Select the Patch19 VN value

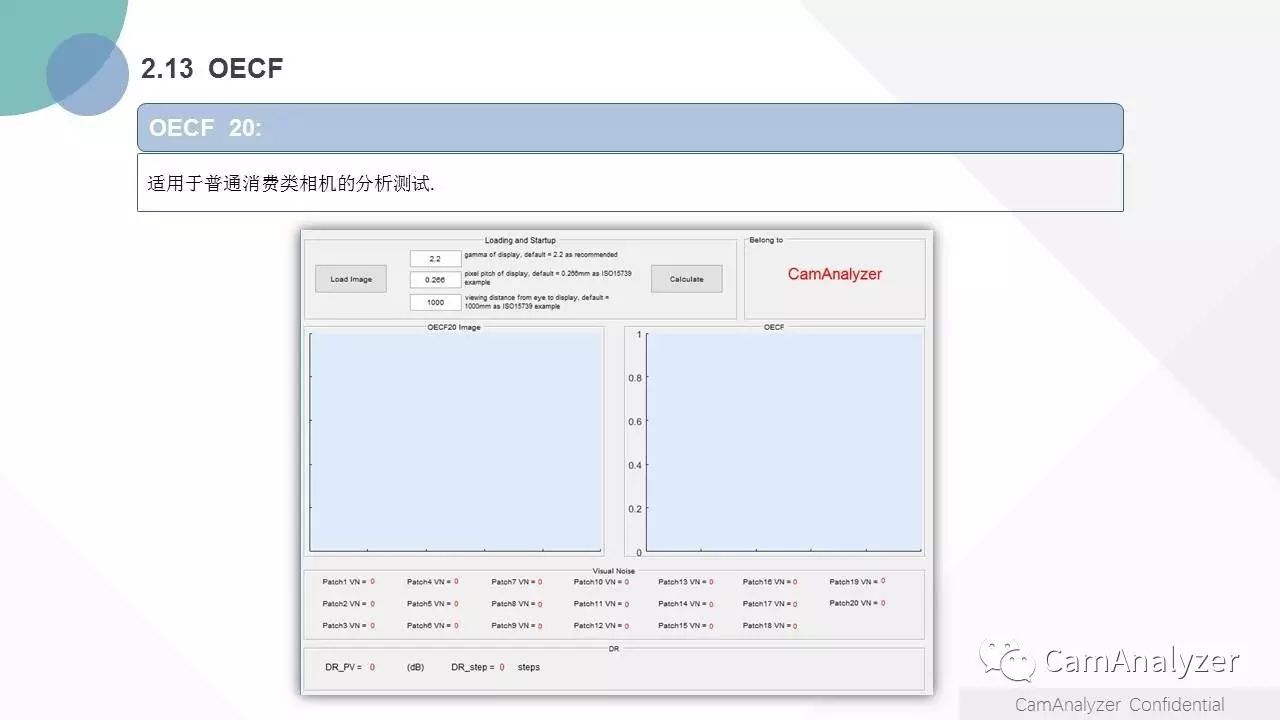[883, 580]
